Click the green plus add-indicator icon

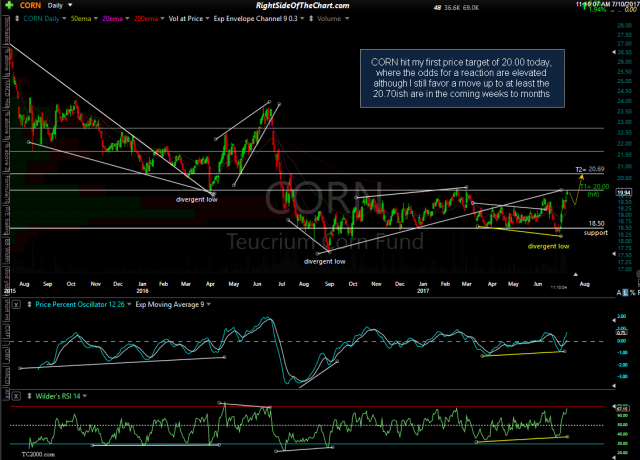pyautogui.click(x=8, y=5)
